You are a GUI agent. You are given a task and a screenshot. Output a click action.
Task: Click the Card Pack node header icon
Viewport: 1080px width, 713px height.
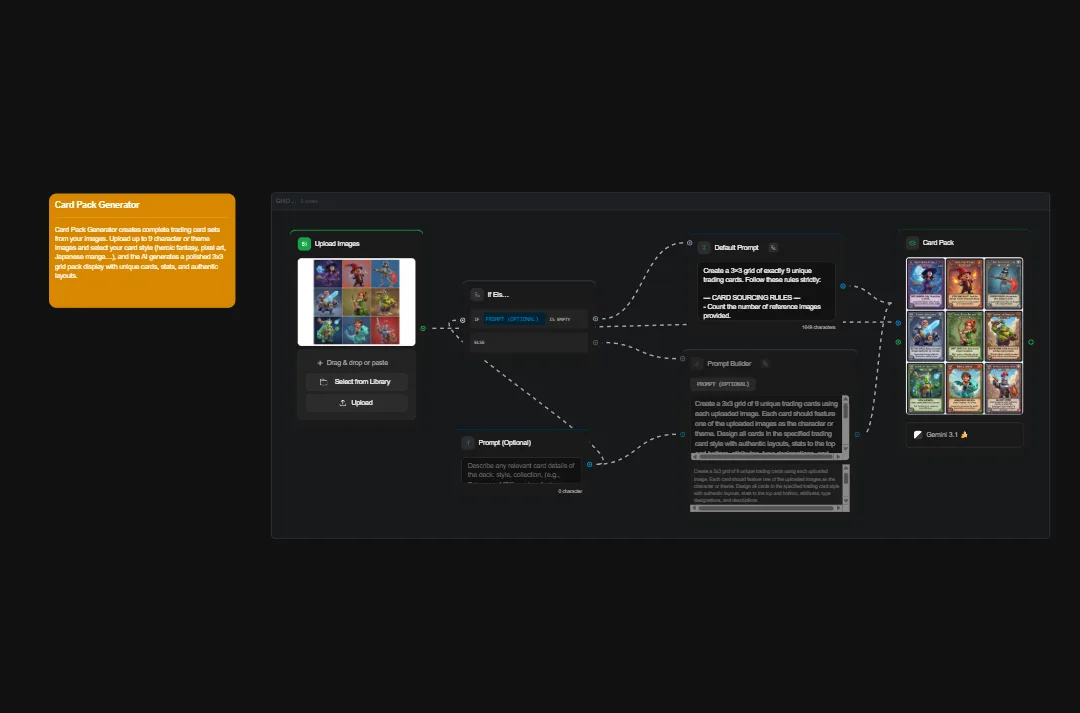coord(913,242)
